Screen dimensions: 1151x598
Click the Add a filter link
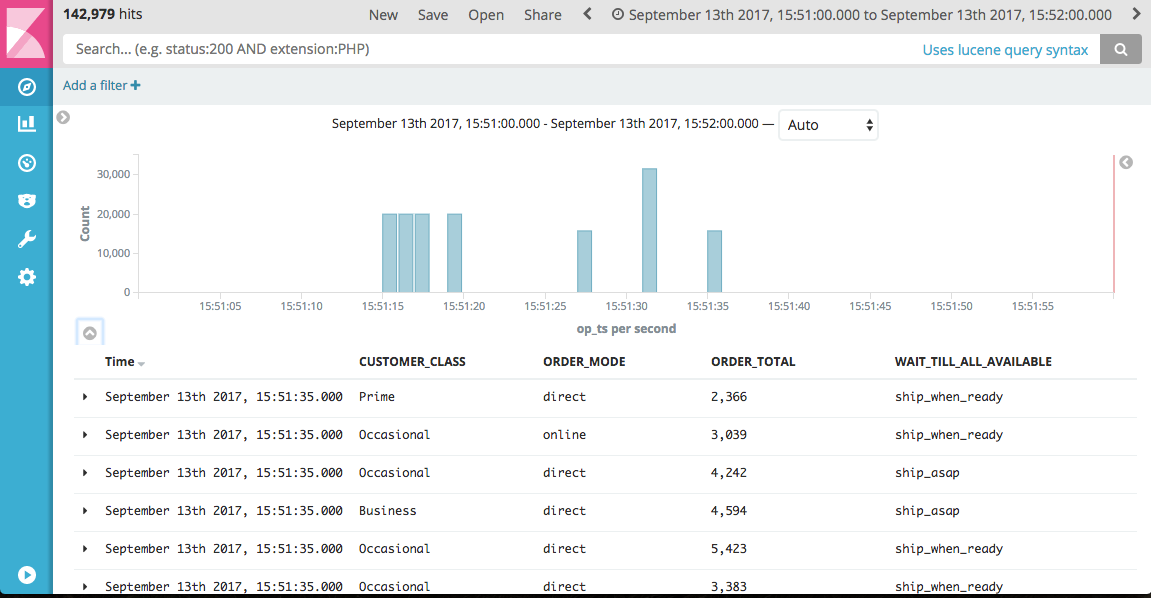(101, 86)
